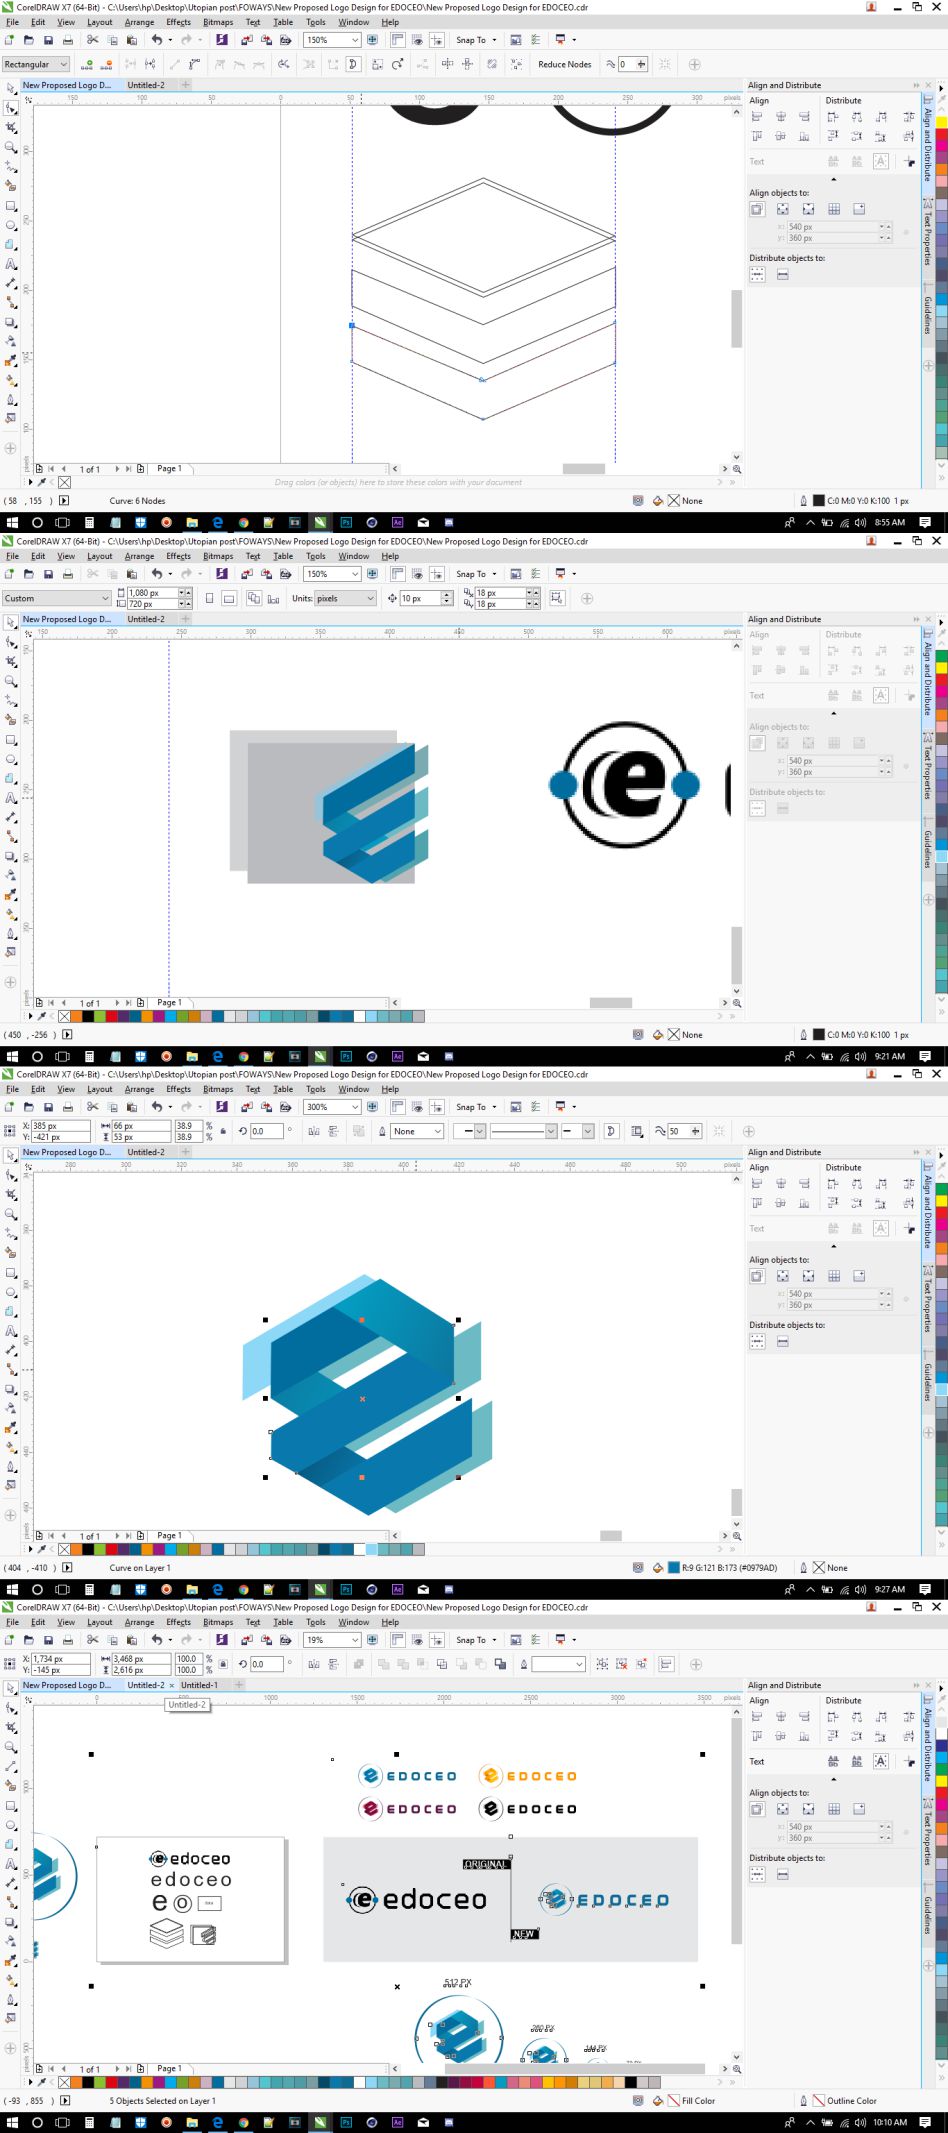The height and width of the screenshot is (2133, 948).
Task: Close the Untitled-2 tab in the 10:10 AM window
Action: (x=172, y=1685)
